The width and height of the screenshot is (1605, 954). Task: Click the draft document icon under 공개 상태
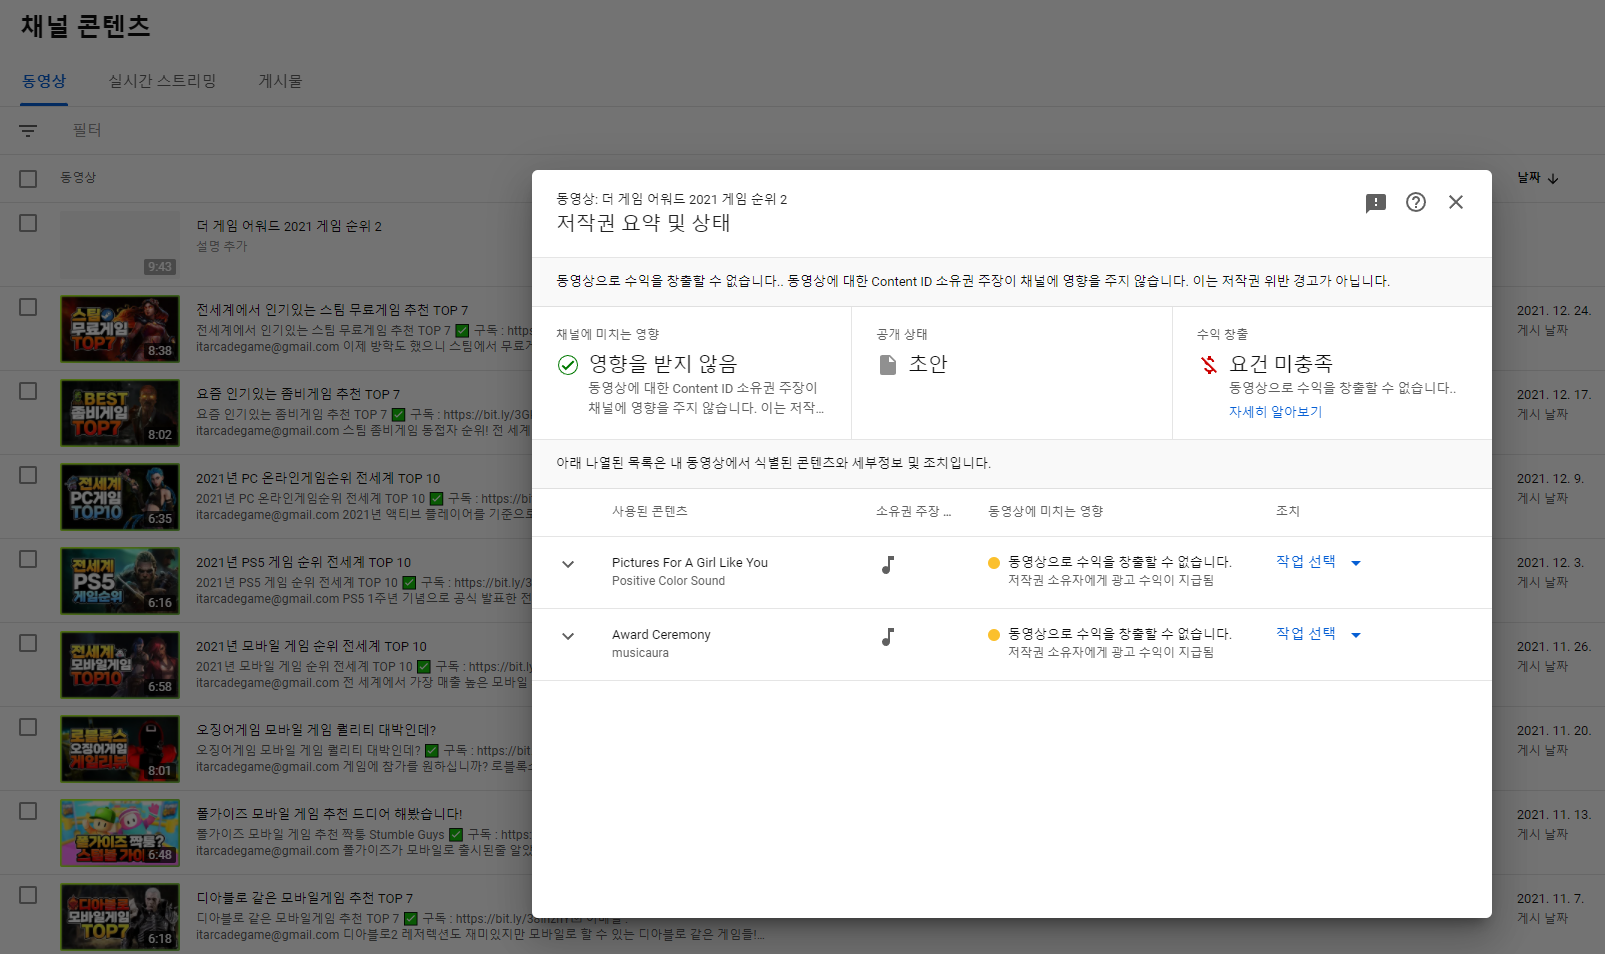pos(888,364)
